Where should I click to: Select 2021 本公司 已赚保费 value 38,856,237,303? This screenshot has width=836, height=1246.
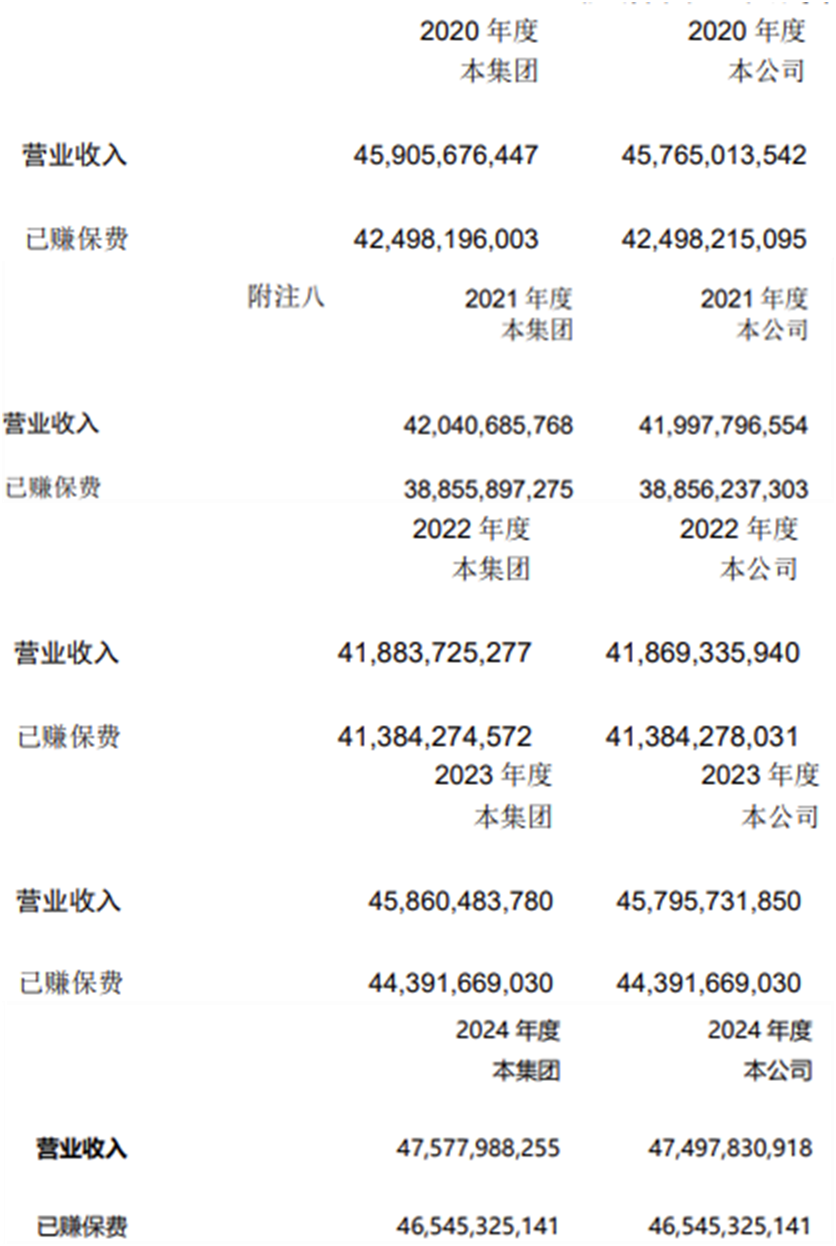(723, 489)
